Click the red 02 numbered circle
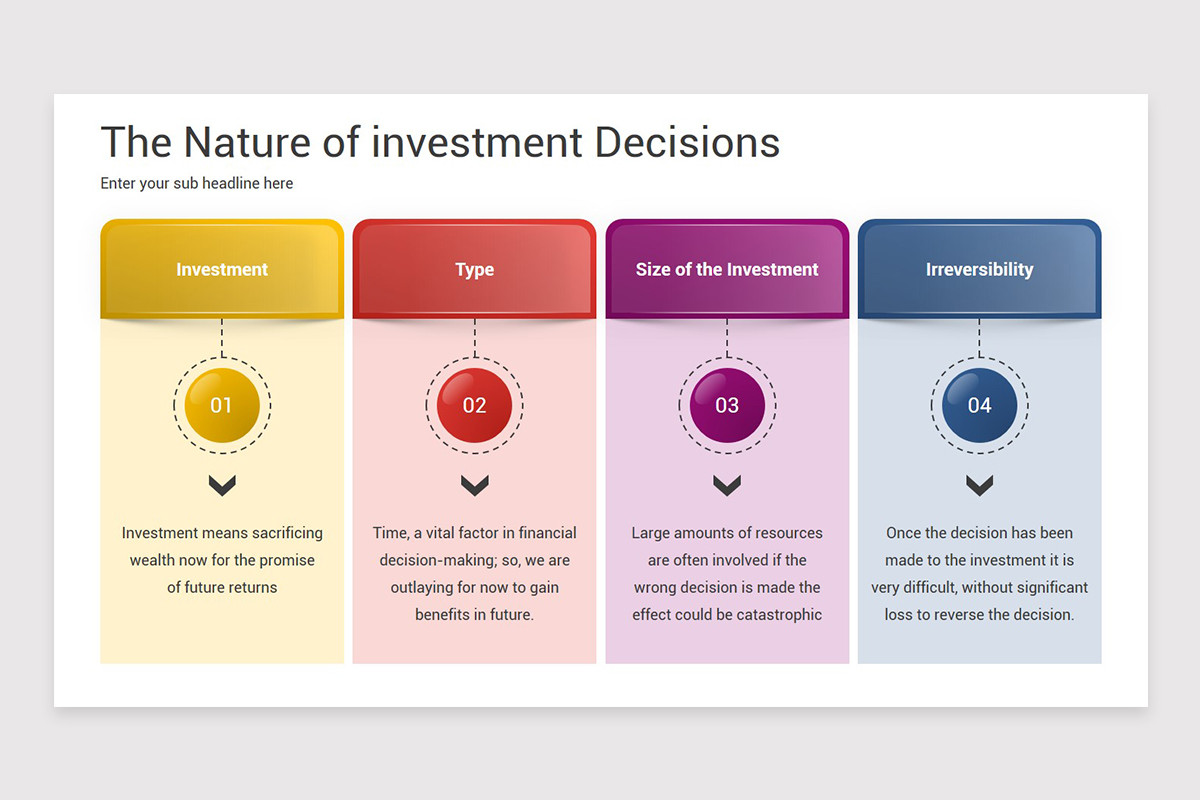1200x800 pixels. (474, 405)
